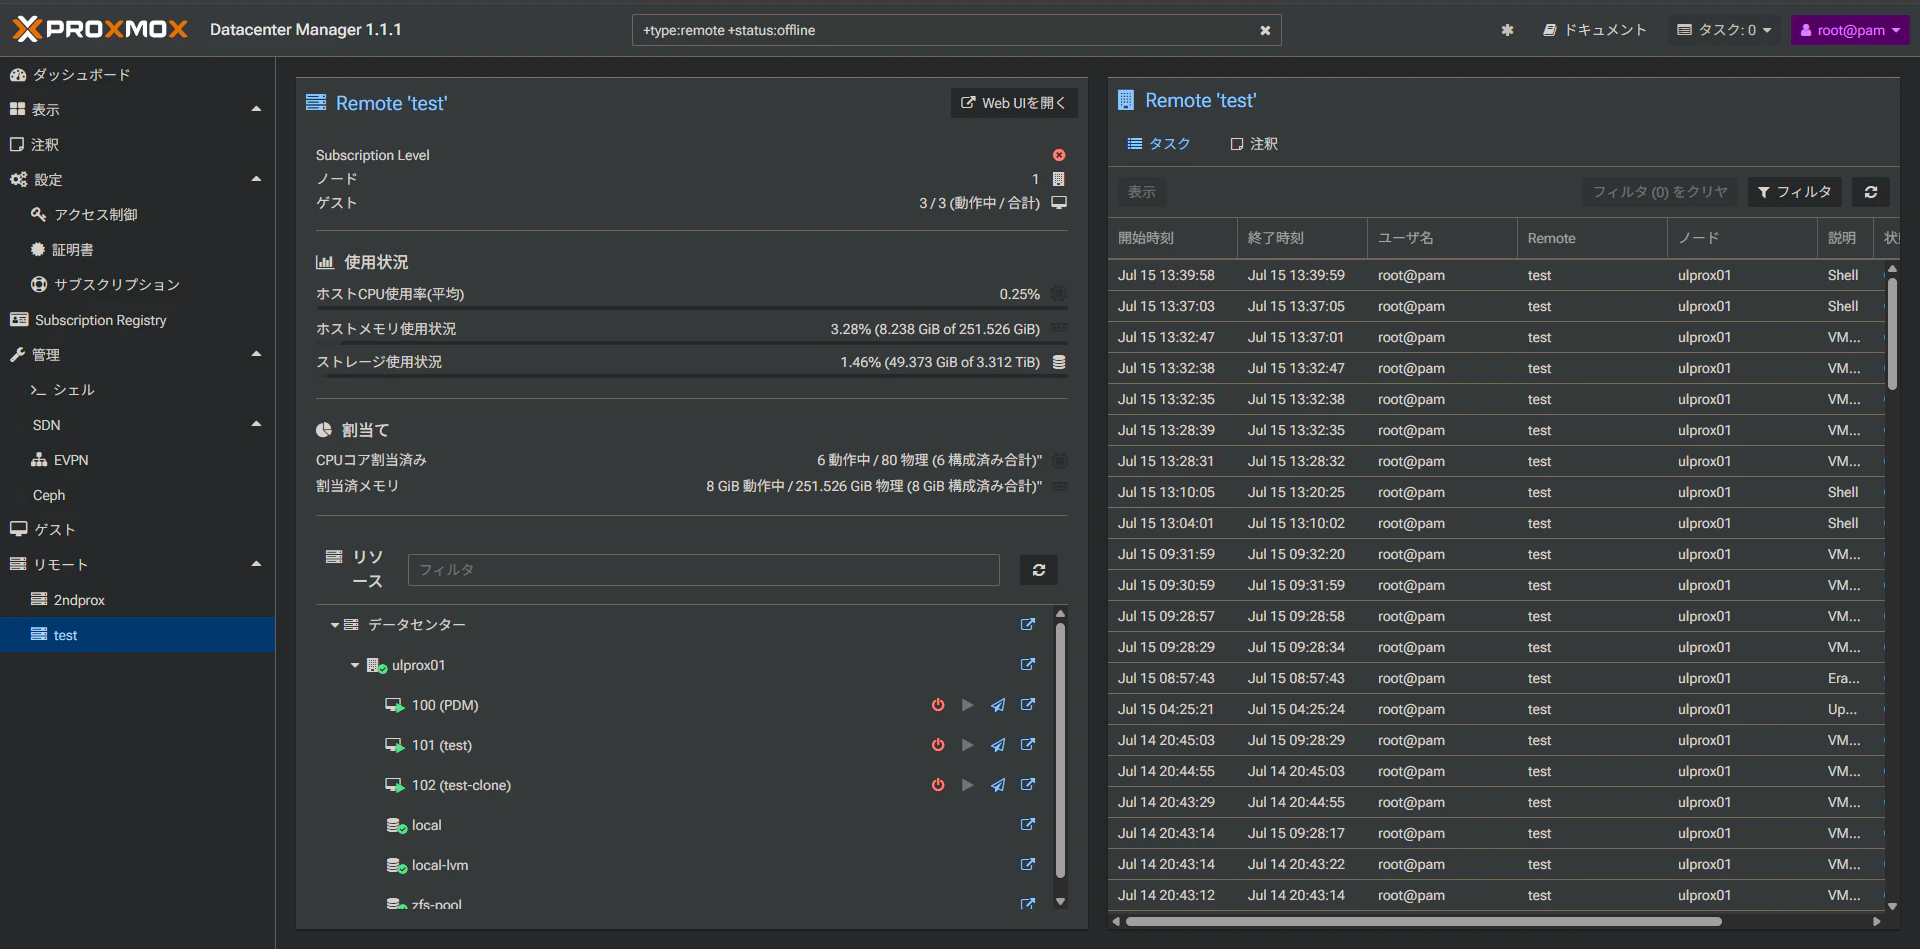The height and width of the screenshot is (949, 1920).
Task: Migrate VM 102 (test-clone)
Action: click(x=997, y=785)
